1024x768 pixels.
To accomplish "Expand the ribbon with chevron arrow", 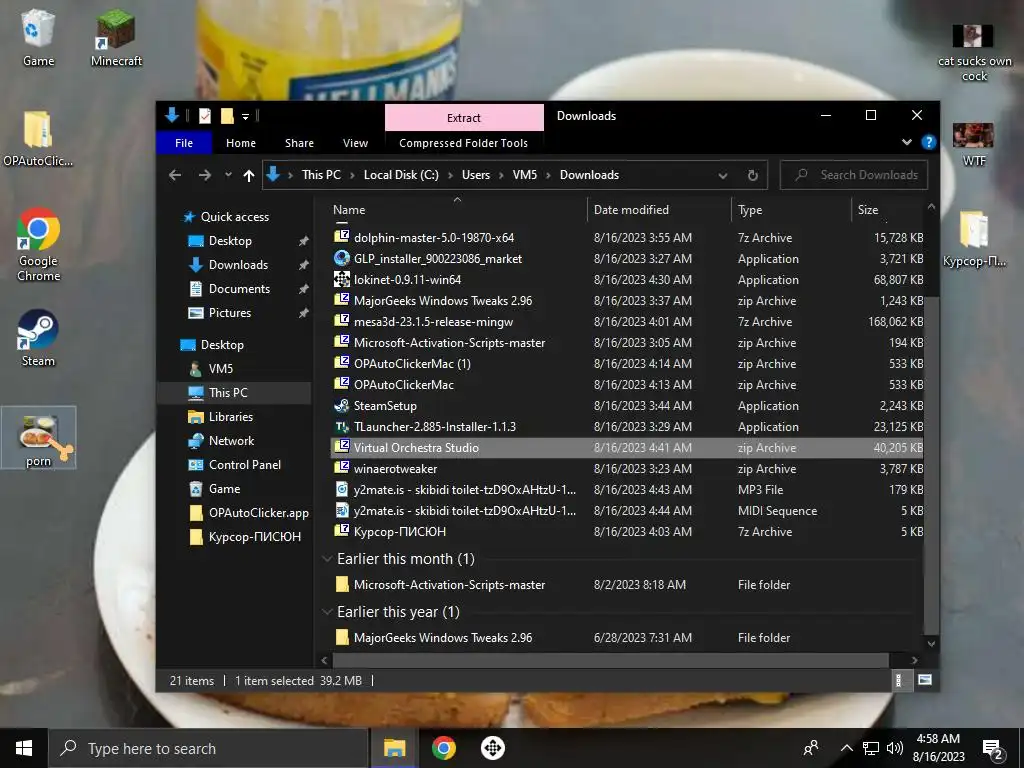I will tap(906, 142).
